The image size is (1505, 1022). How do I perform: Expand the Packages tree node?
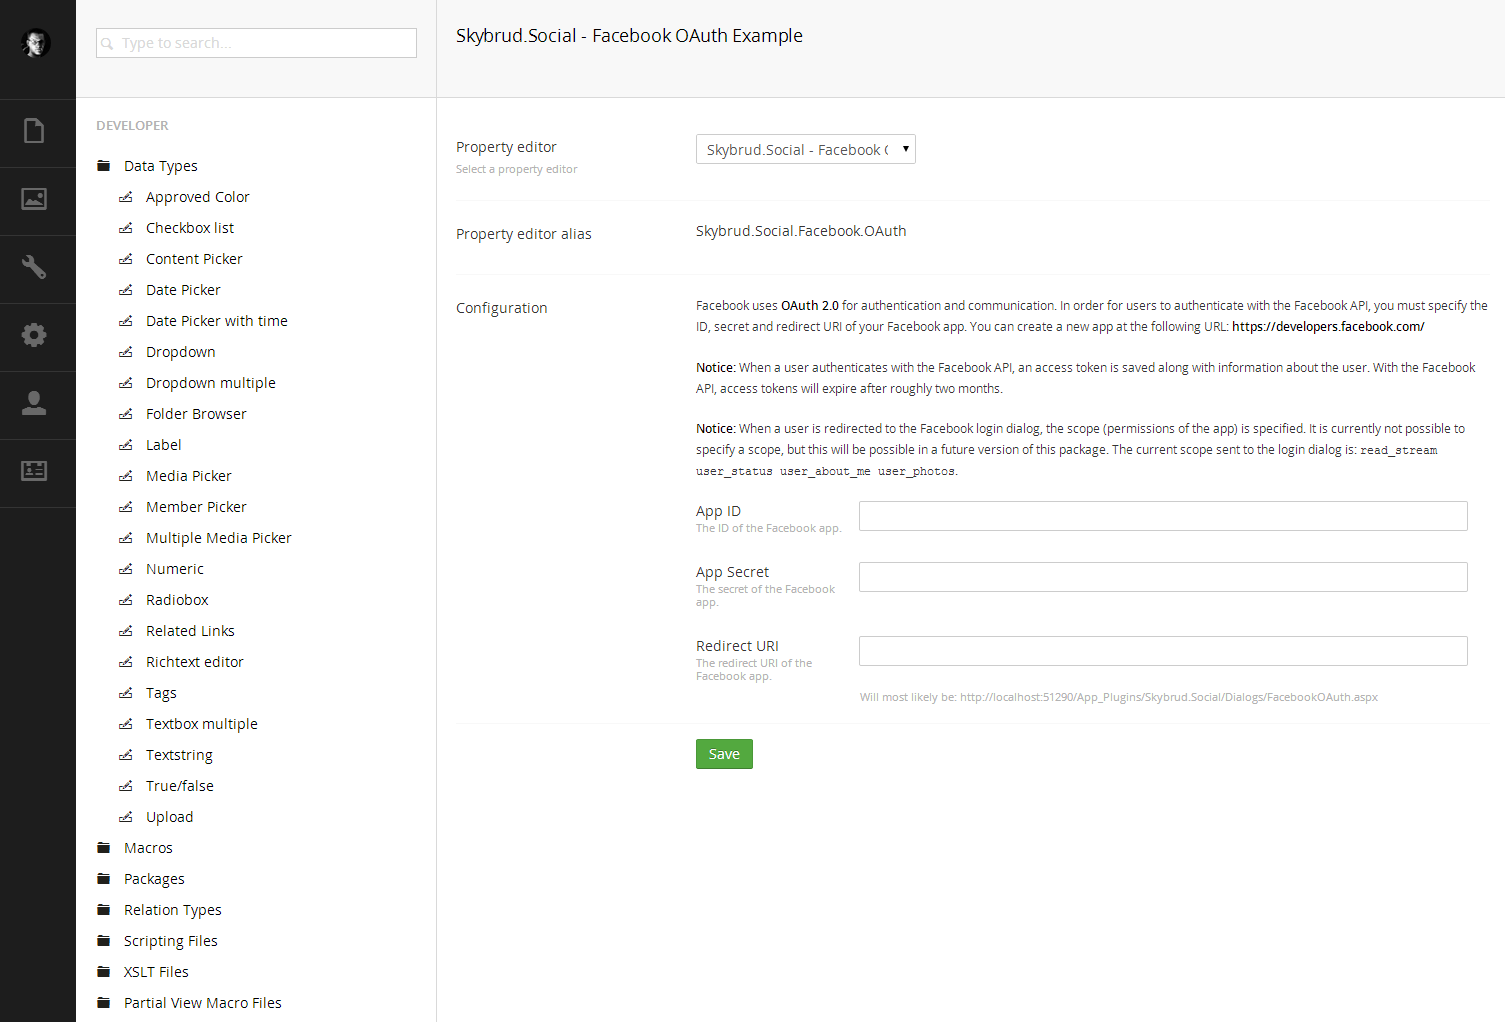pyautogui.click(x=154, y=879)
